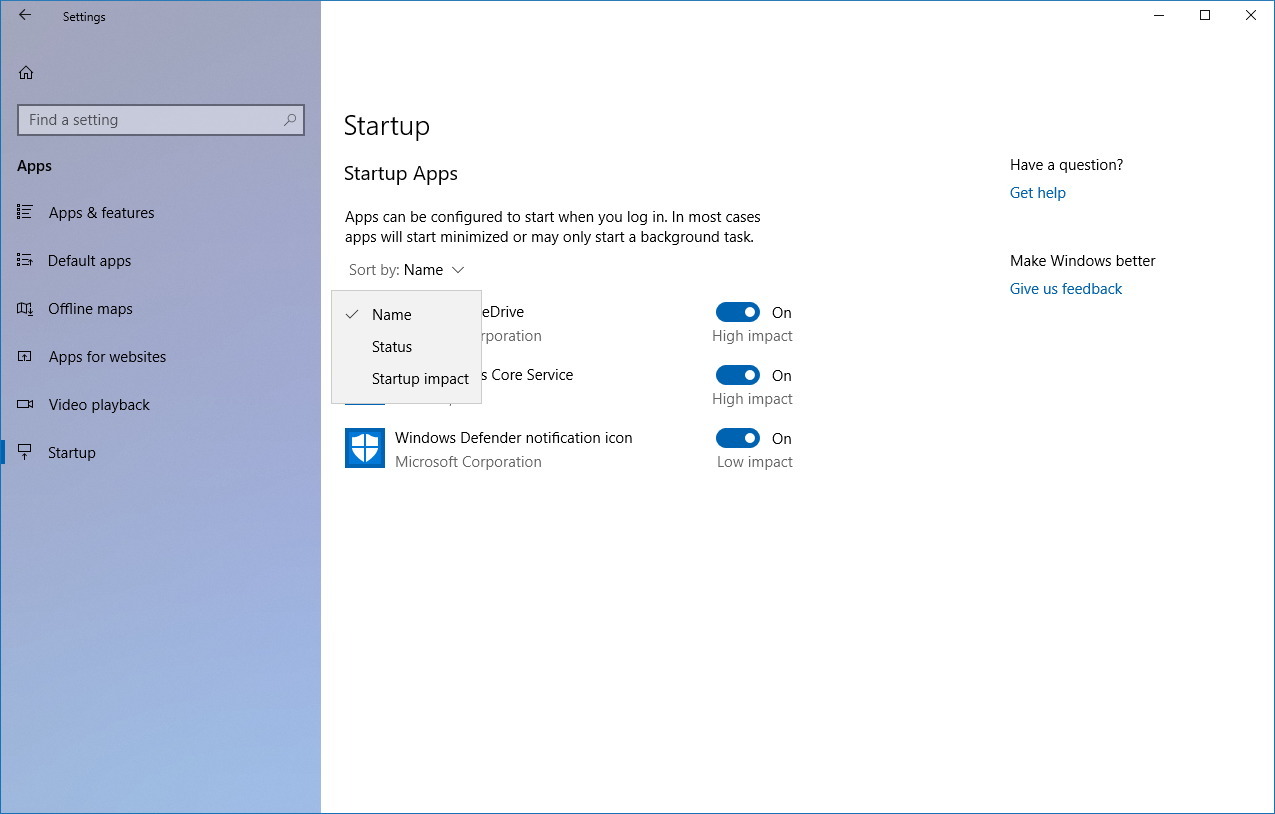
Task: Click the Apps & features list icon
Action: (x=25, y=212)
